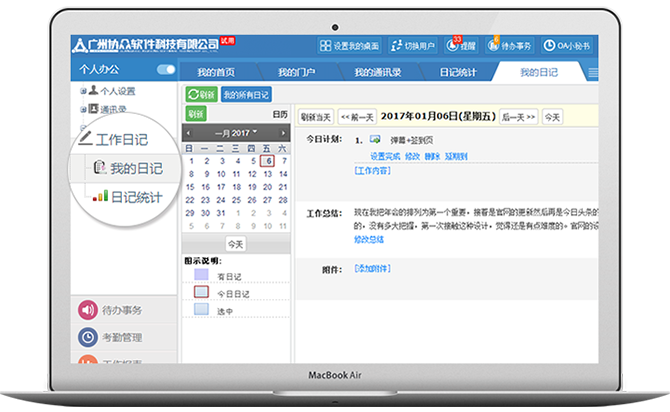Open 待办事务 in the top toolbar
The image size is (670, 412).
pyautogui.click(x=494, y=46)
